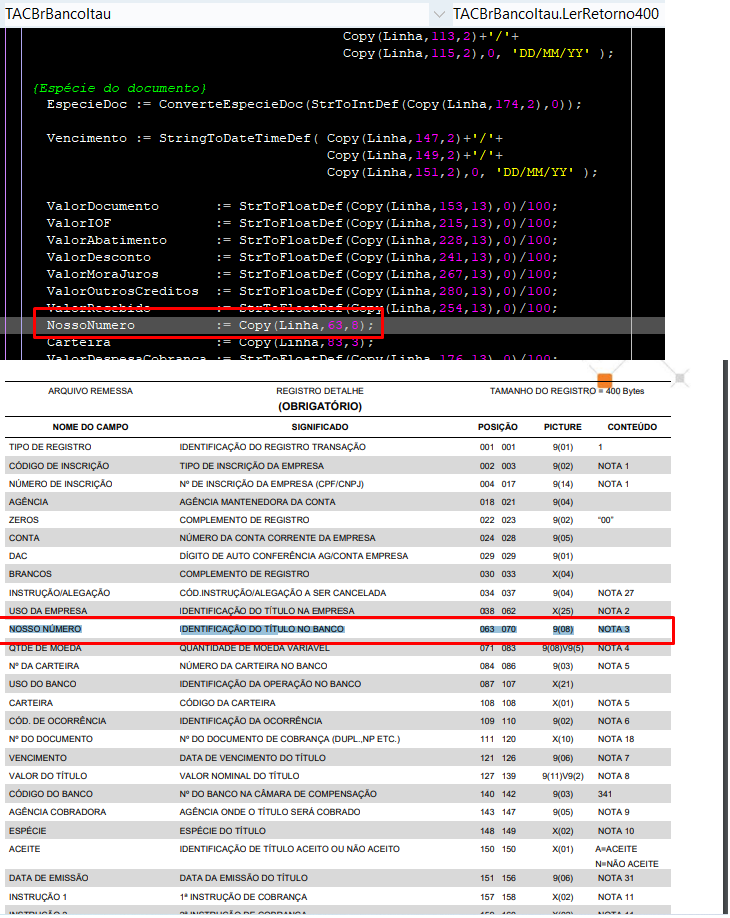The height and width of the screenshot is (918, 730).
Task: Click the NOME DO CAMPO column header
Action: click(90, 427)
